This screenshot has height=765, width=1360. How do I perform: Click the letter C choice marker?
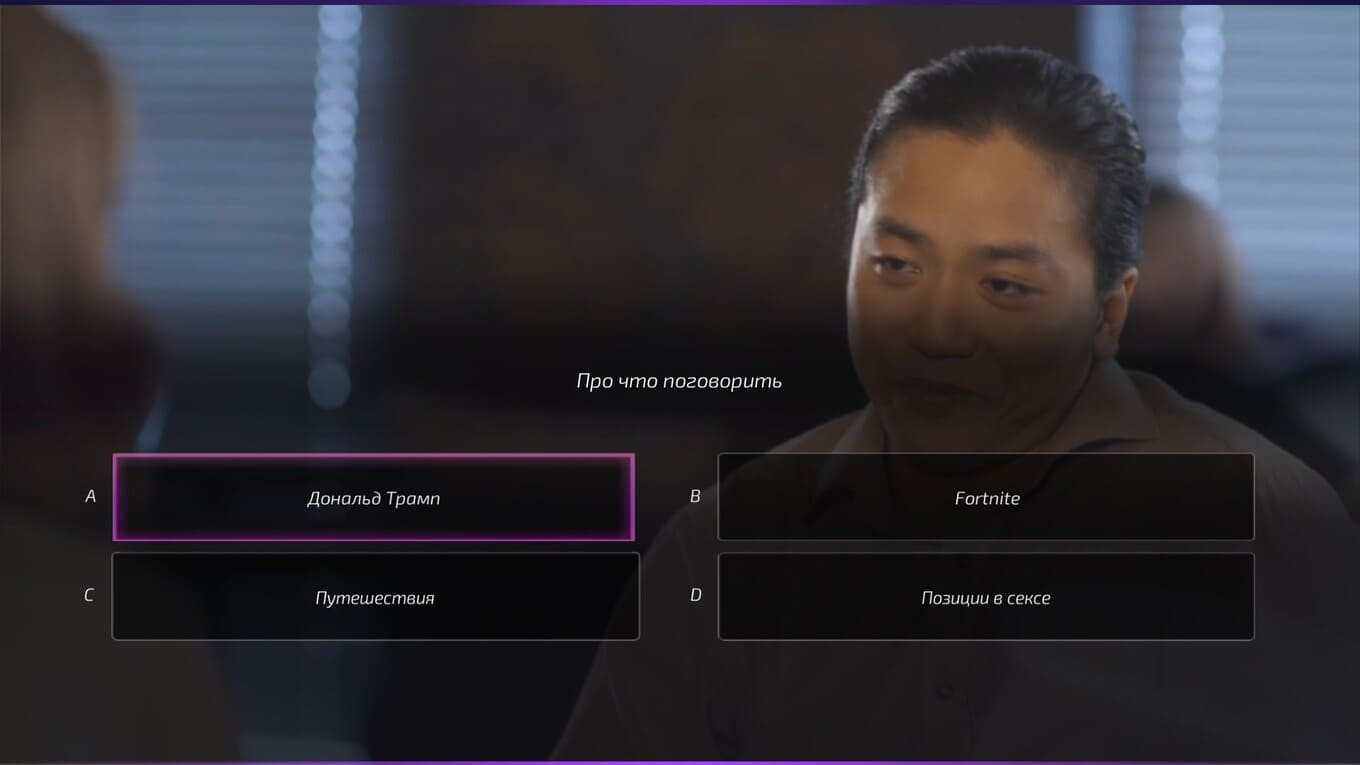(89, 595)
